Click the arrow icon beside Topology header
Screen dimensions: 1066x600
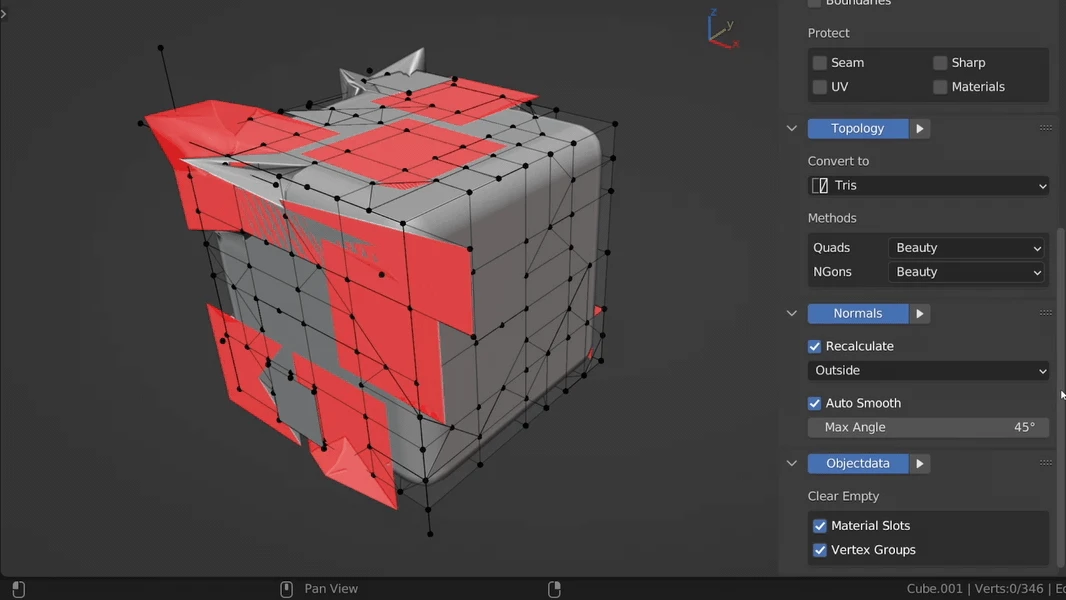click(919, 128)
